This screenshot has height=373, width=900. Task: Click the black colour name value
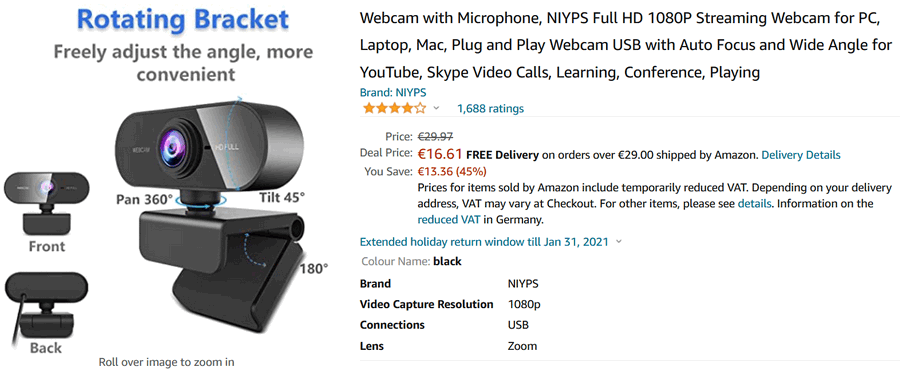pyautogui.click(x=447, y=262)
